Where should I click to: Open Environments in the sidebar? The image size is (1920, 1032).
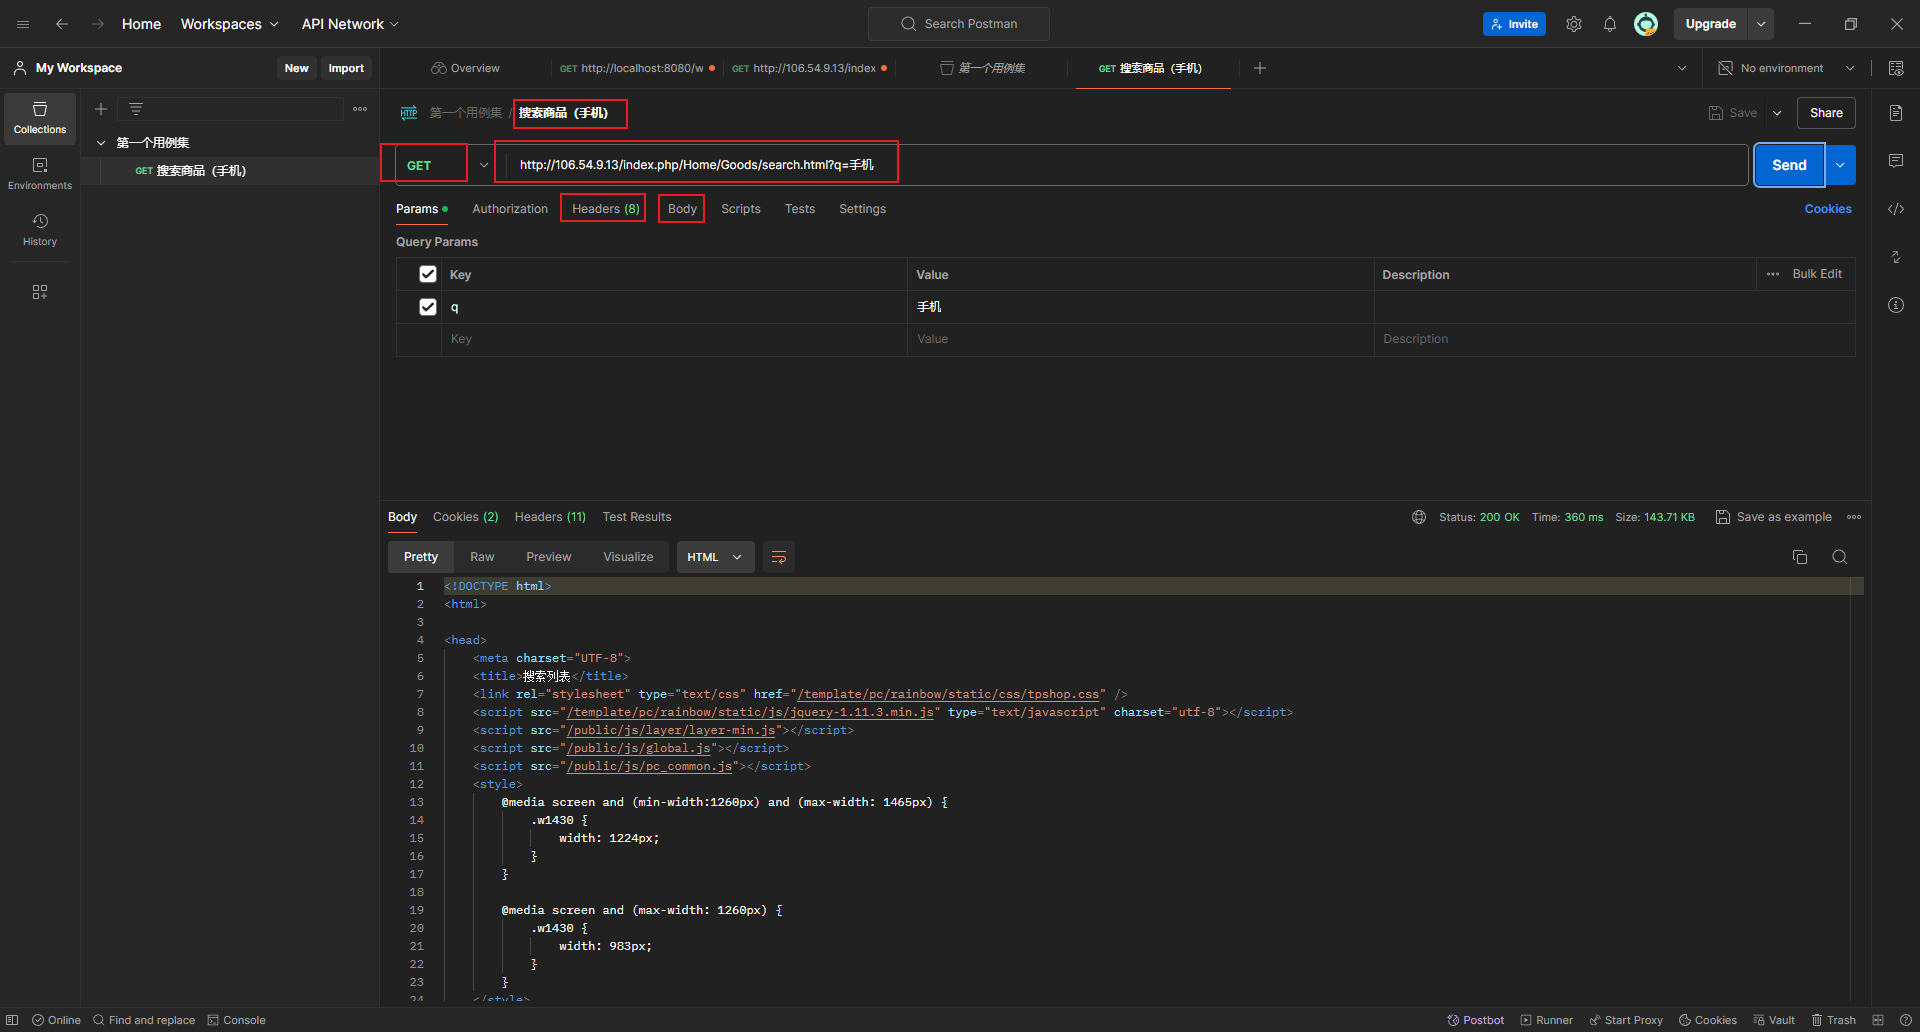pyautogui.click(x=40, y=174)
